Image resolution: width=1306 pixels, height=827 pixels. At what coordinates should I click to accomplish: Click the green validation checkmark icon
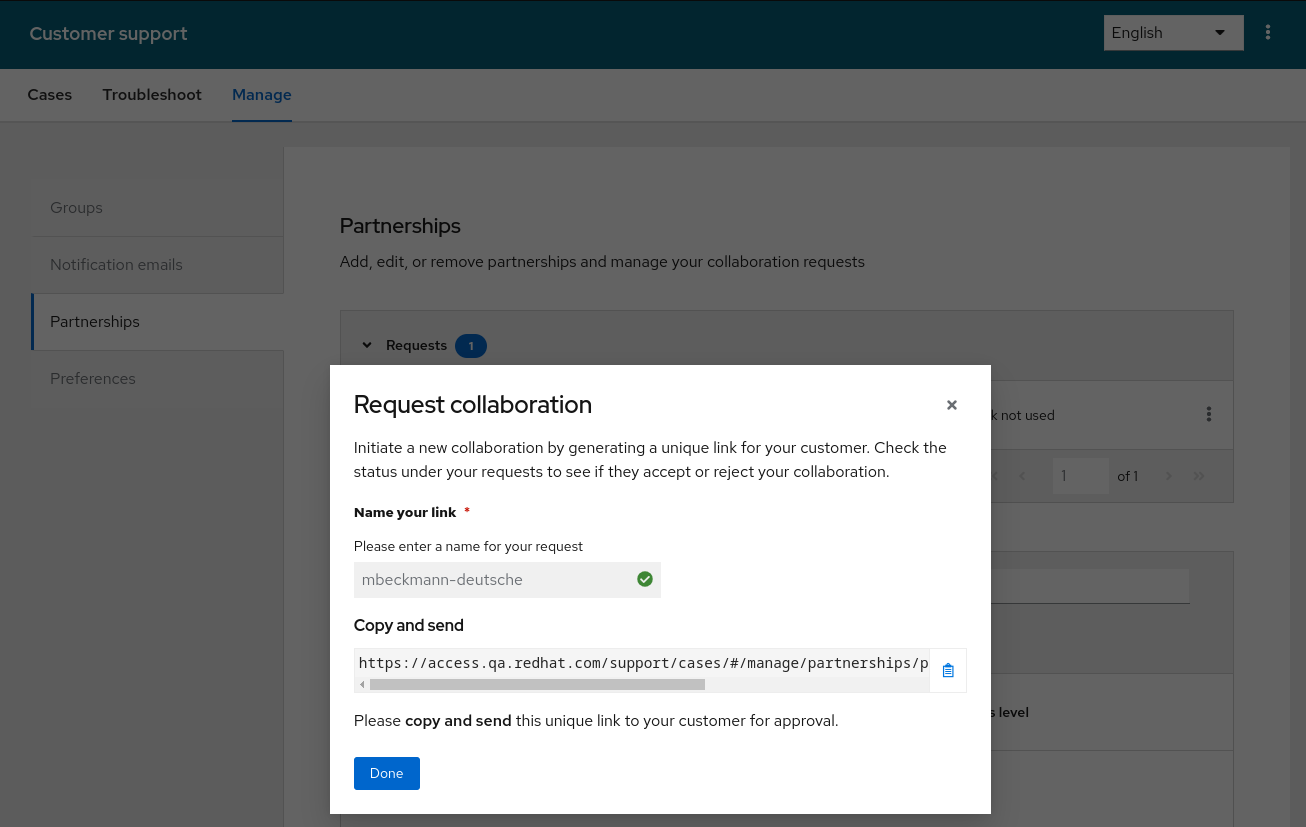click(645, 579)
